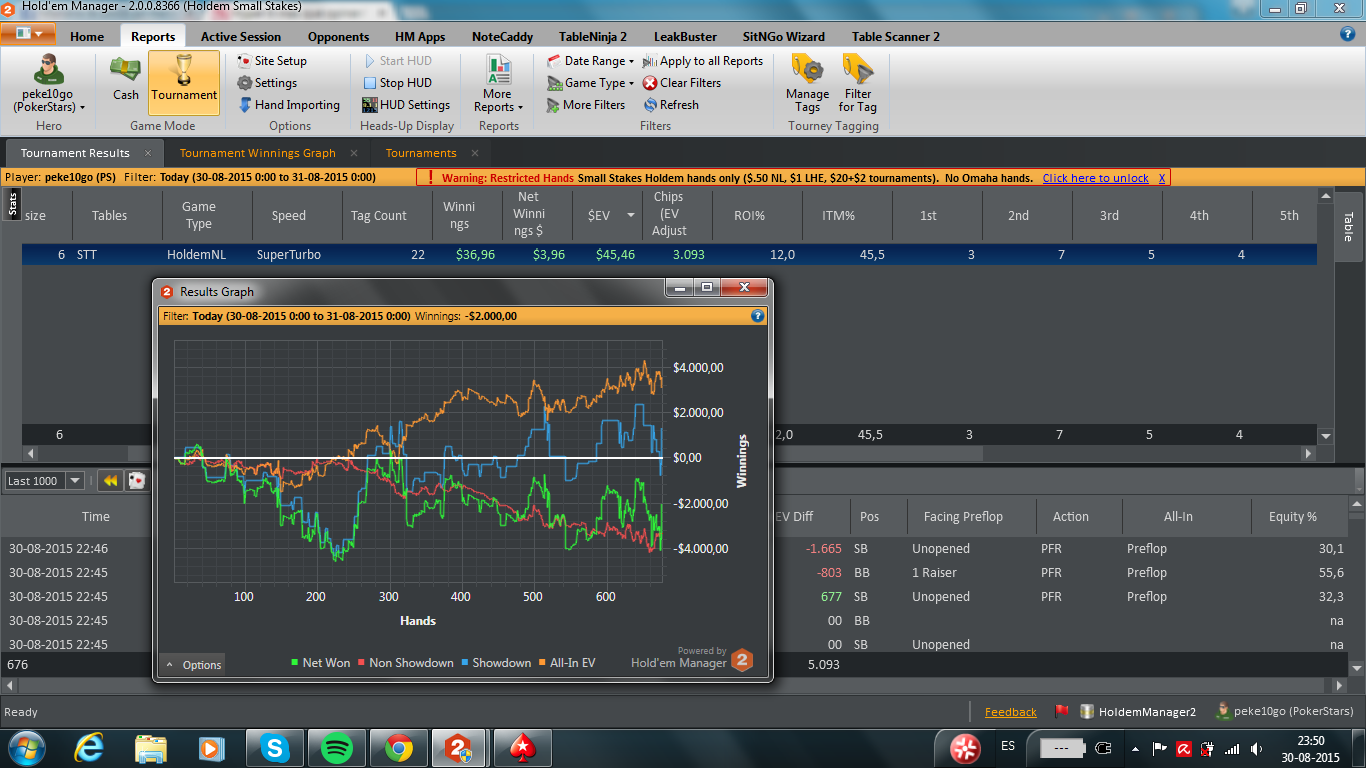Screen dimensions: 1366x768
Task: Toggle the All-In EV graph line
Action: tap(567, 663)
